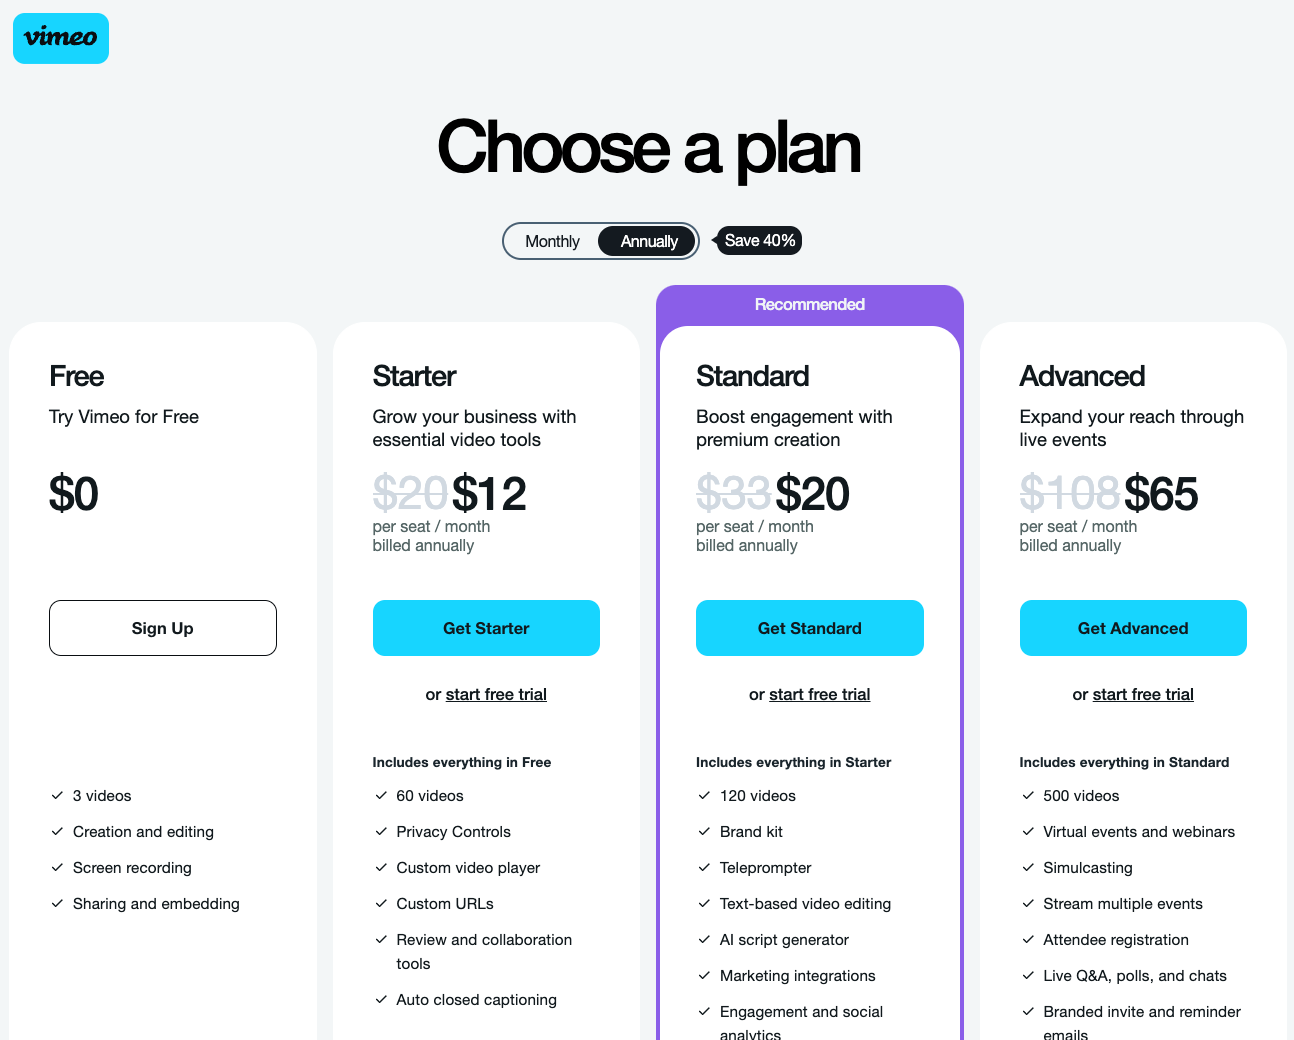
Task: Click the Save 40% badge
Action: pos(760,240)
